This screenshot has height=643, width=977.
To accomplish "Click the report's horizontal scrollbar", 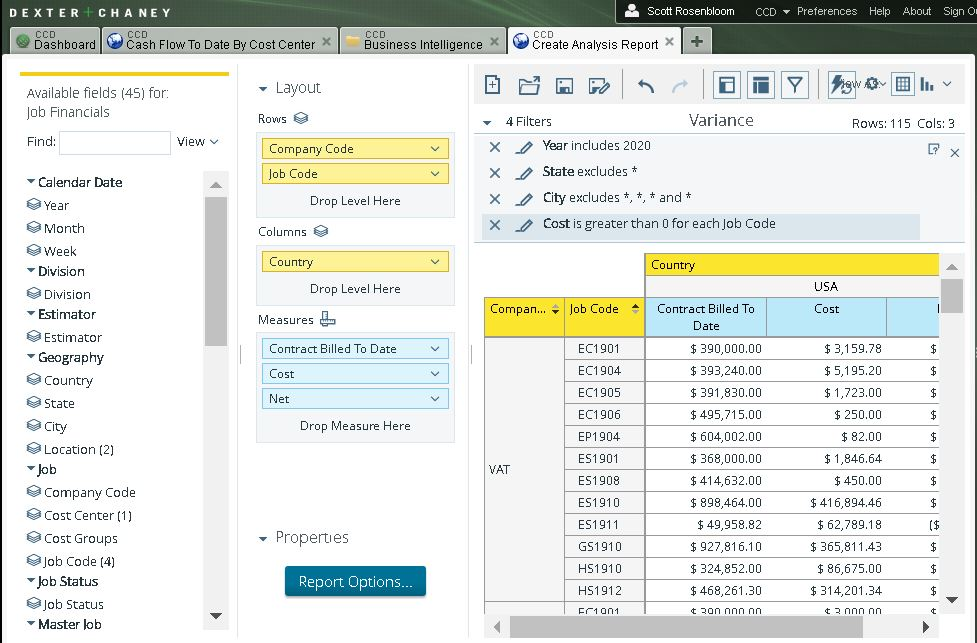I will (x=685, y=627).
